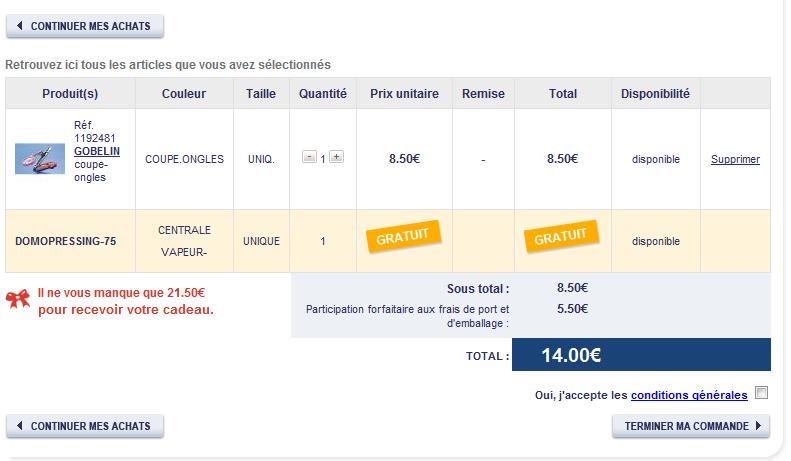This screenshot has width=791, height=461.
Task: Decrease quantity with the minus icon
Action: (309, 157)
